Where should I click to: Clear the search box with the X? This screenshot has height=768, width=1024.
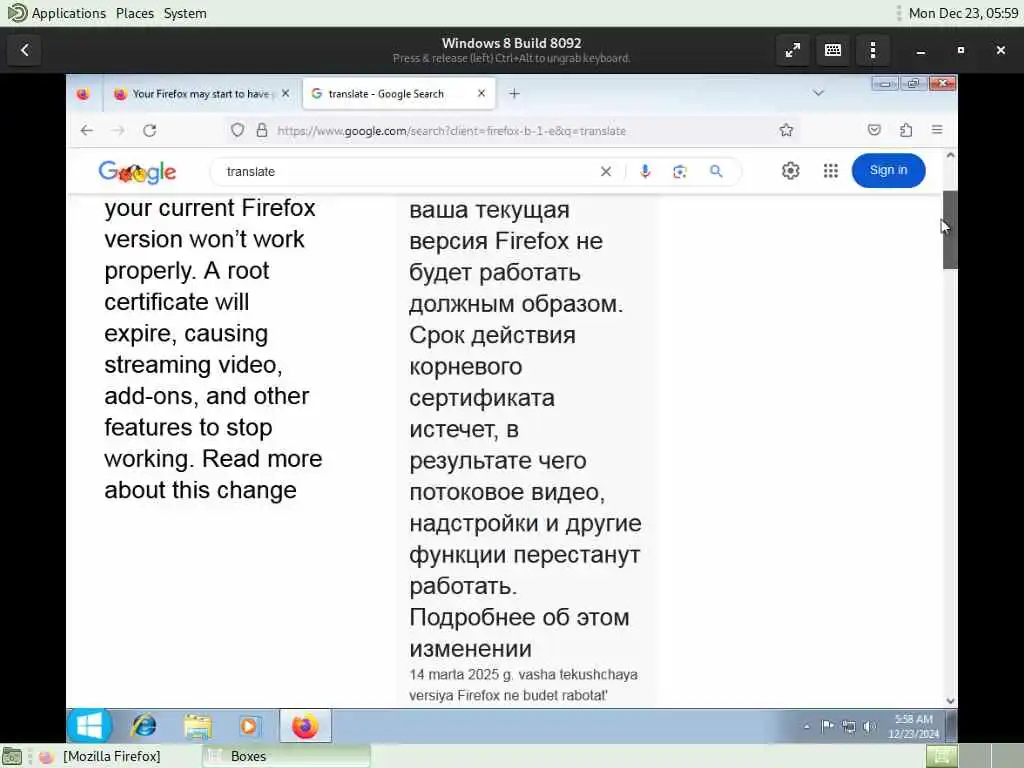coord(606,172)
